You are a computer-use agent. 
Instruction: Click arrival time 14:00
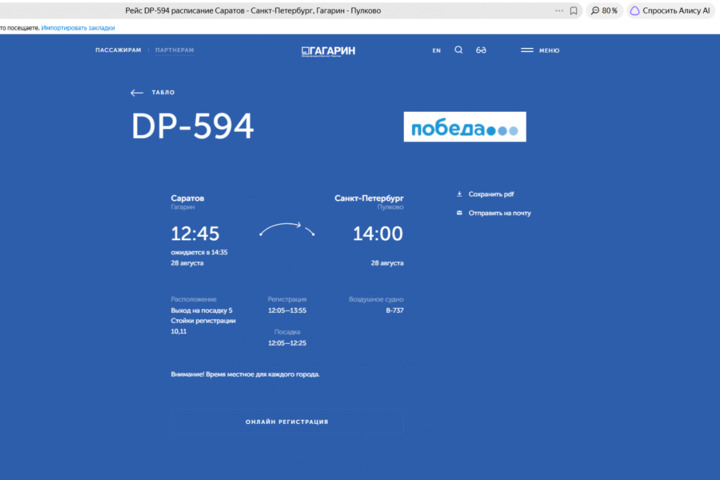point(378,233)
